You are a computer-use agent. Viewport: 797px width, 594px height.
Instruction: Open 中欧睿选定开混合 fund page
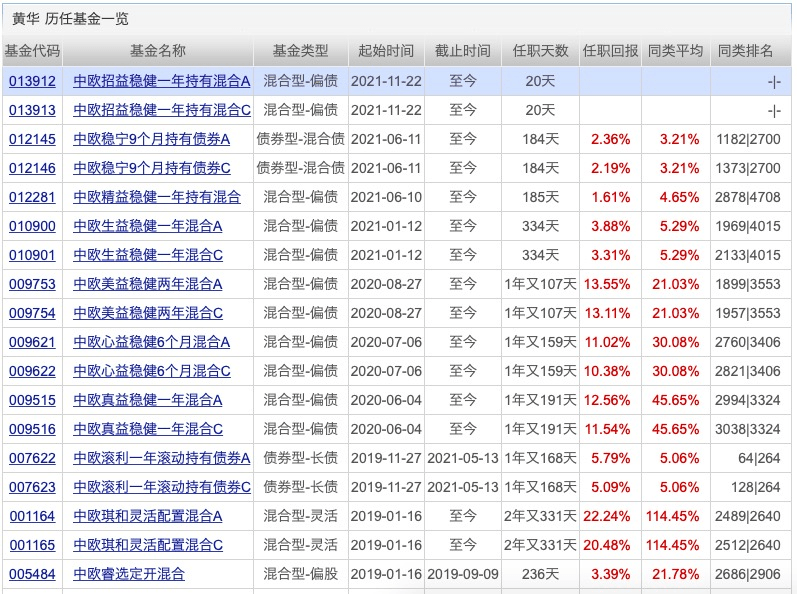coord(129,574)
